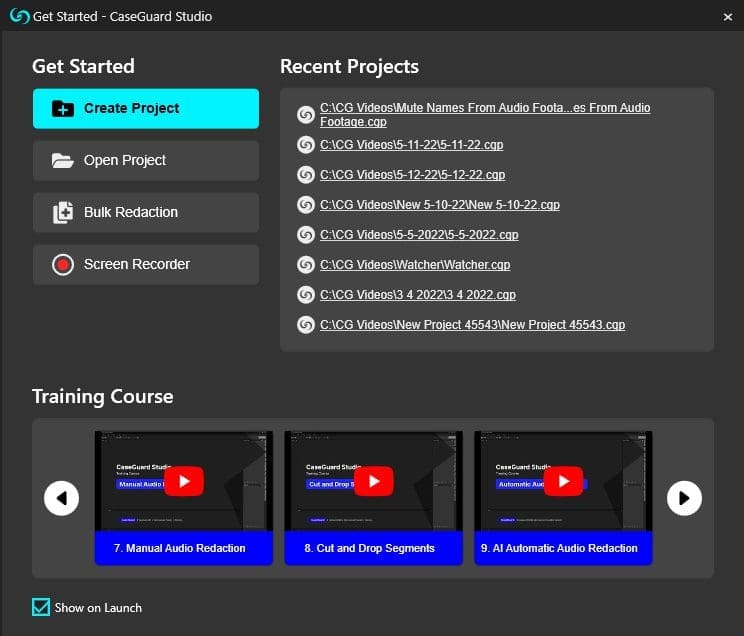Click the swirl icon beside 5-5-2022.cgp
This screenshot has width=744, height=636.
coord(306,234)
